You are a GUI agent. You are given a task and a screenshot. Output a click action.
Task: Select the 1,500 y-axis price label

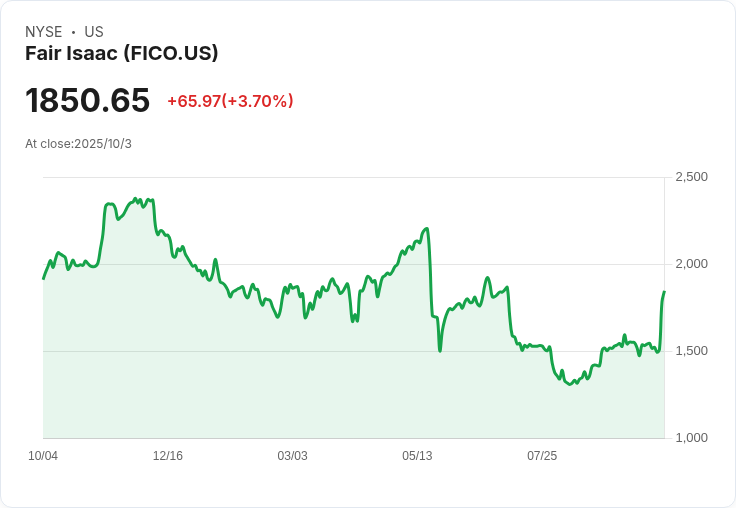[x=691, y=351]
